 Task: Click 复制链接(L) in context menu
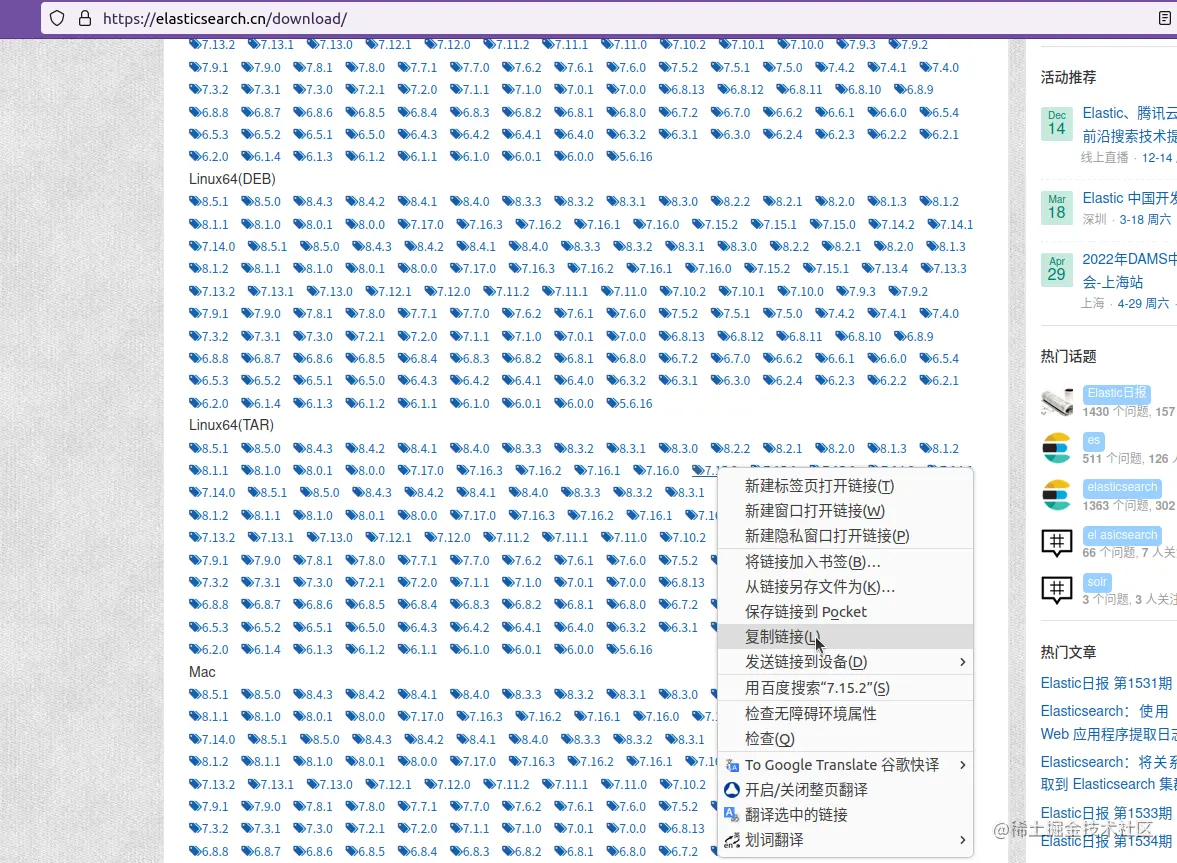pos(845,636)
